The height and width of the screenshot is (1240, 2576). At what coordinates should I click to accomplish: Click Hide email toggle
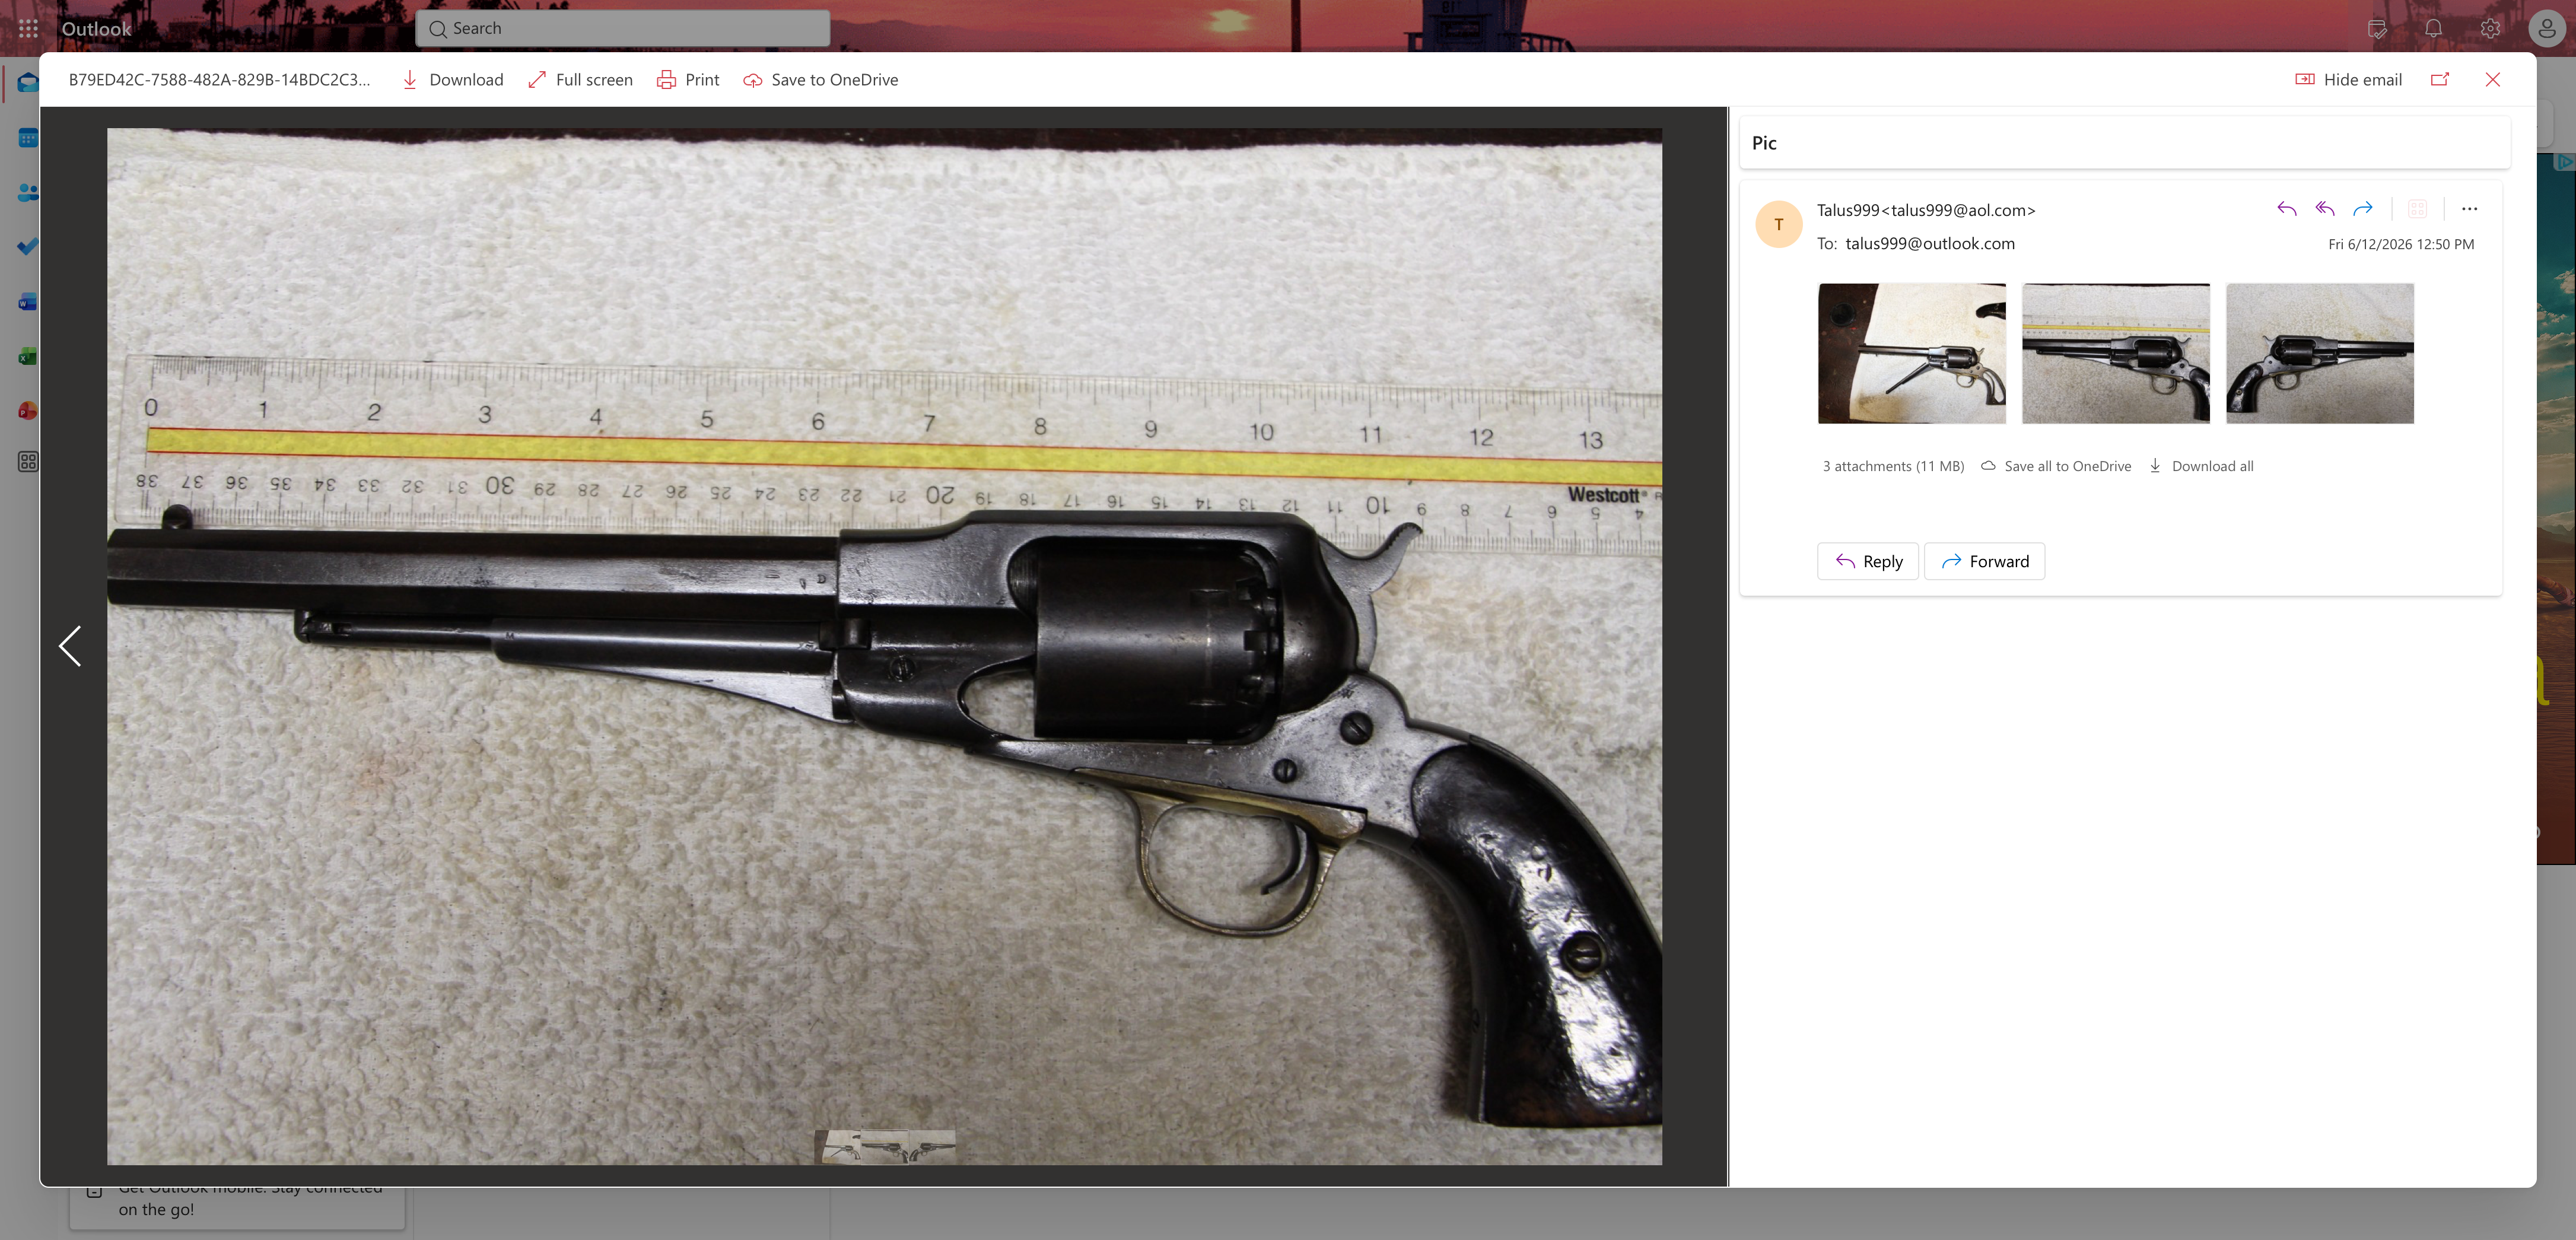coord(2348,80)
